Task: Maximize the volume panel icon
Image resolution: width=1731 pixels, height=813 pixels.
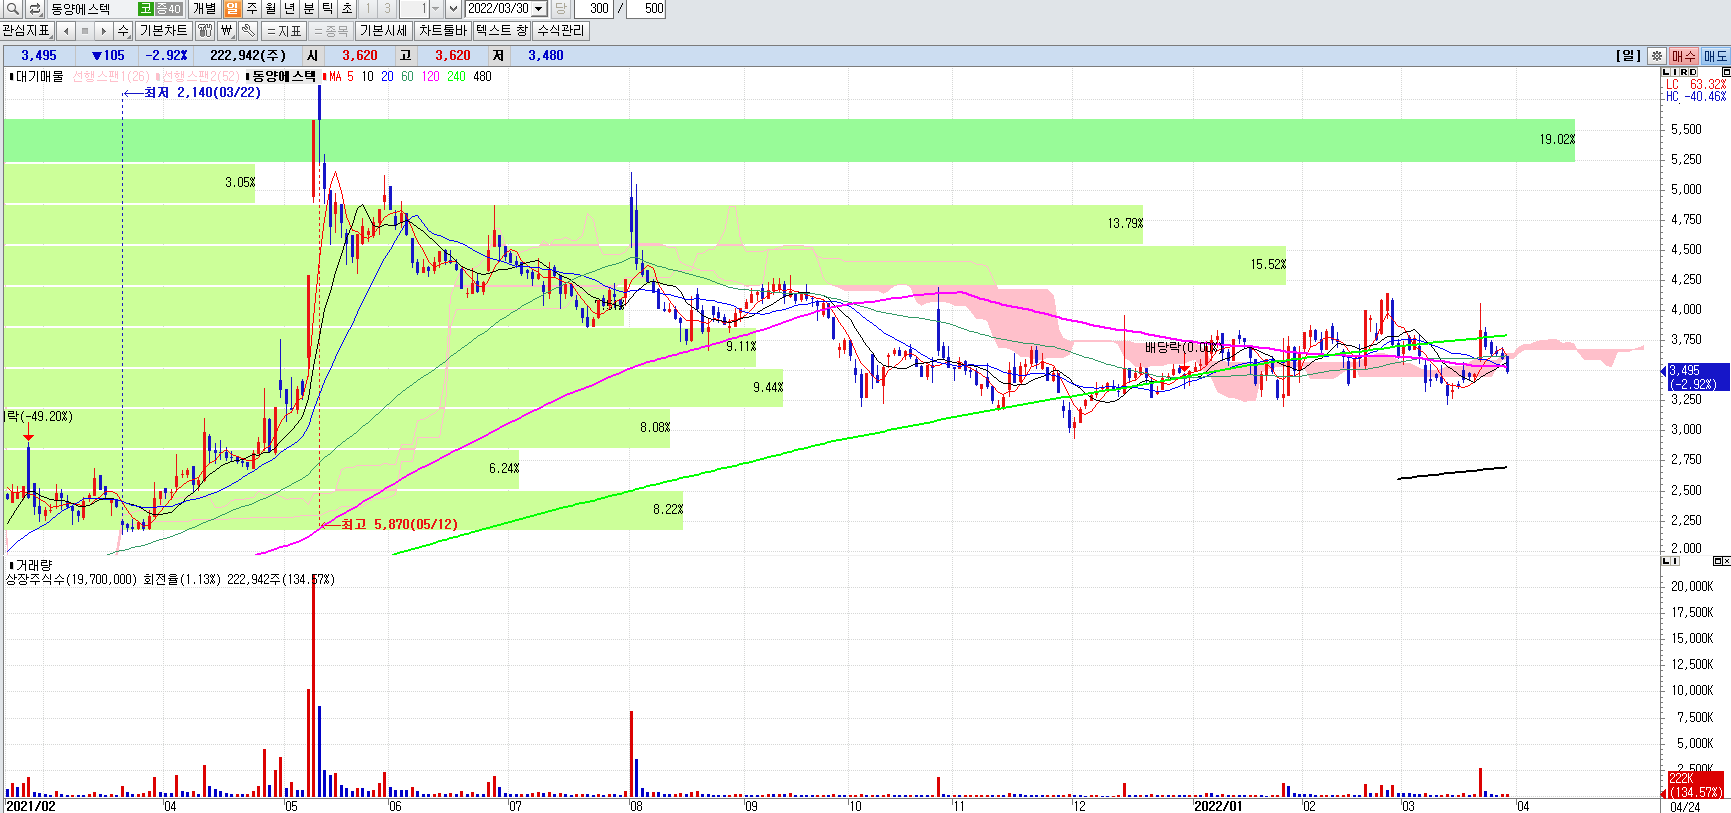Action: point(1717,561)
